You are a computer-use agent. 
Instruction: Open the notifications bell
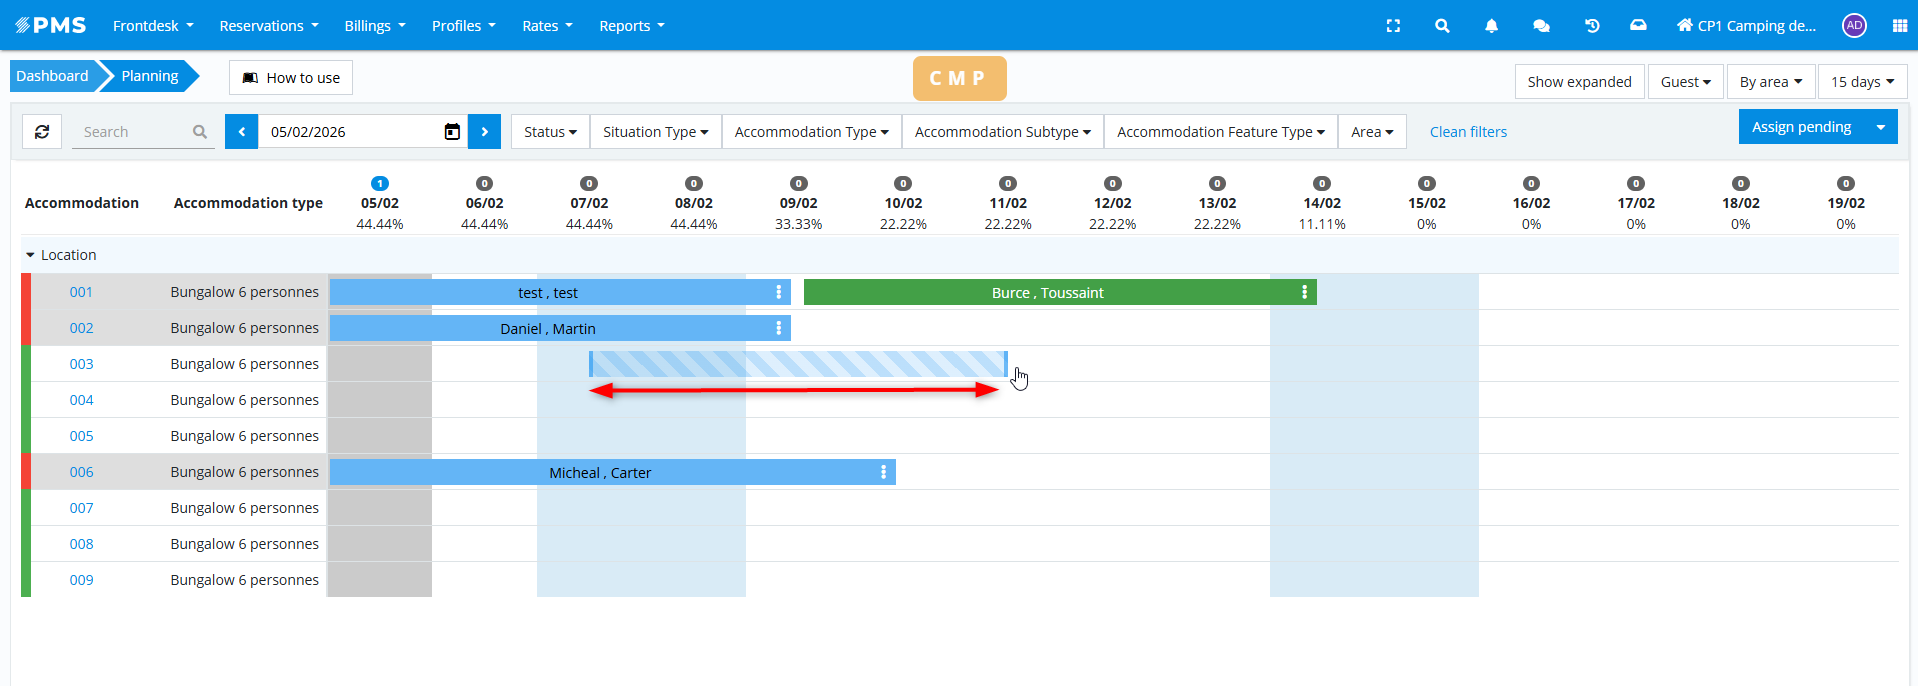[1491, 26]
